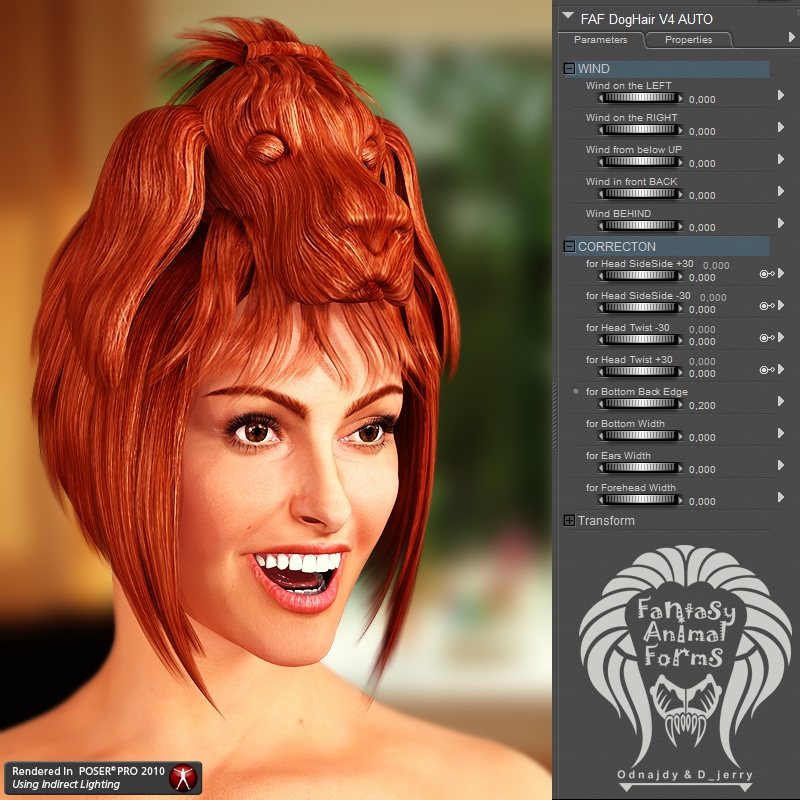The height and width of the screenshot is (800, 800).
Task: Open the arrow menu for Forehead Width
Action: tap(781, 497)
